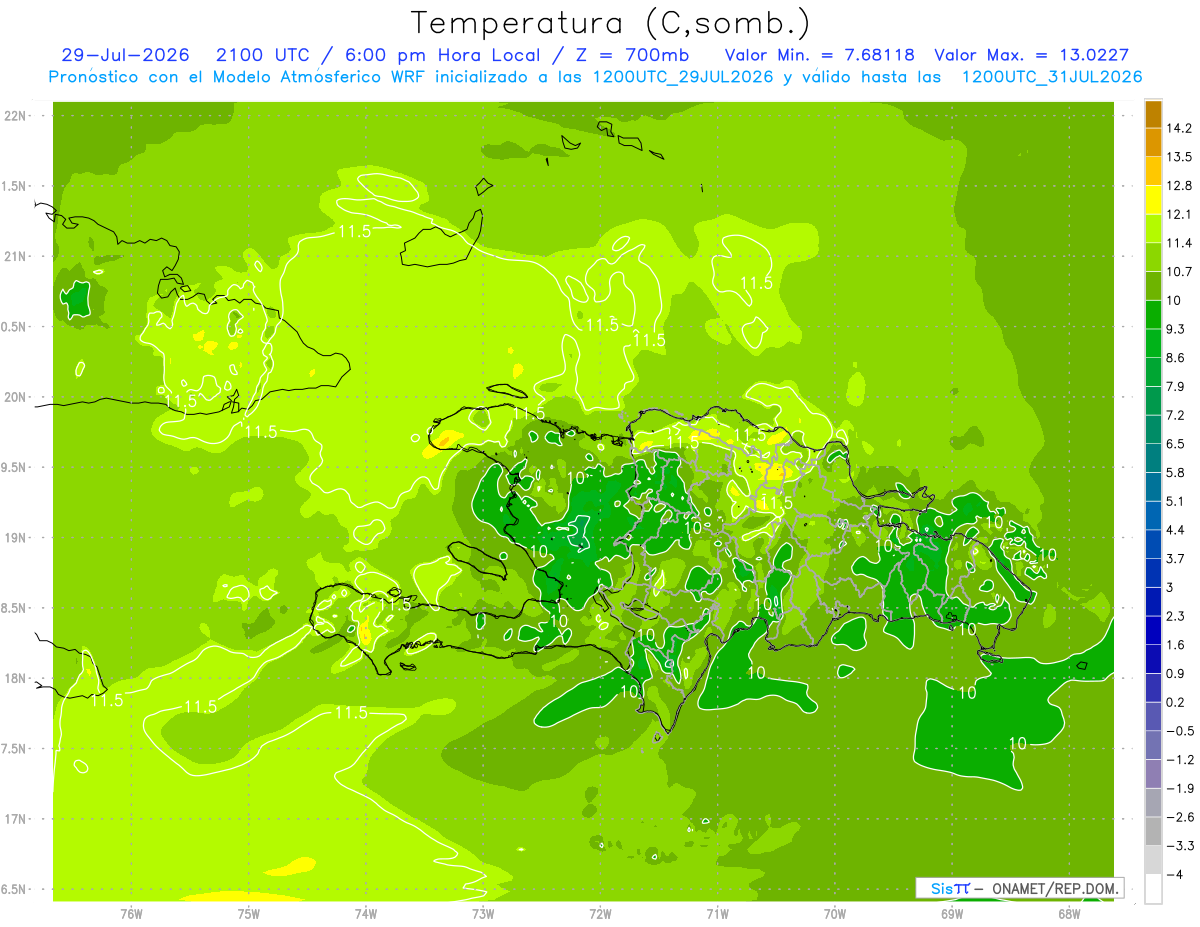This screenshot has width=1200, height=927.
Task: Click the 21N latitude axis label
Action: coord(17,256)
